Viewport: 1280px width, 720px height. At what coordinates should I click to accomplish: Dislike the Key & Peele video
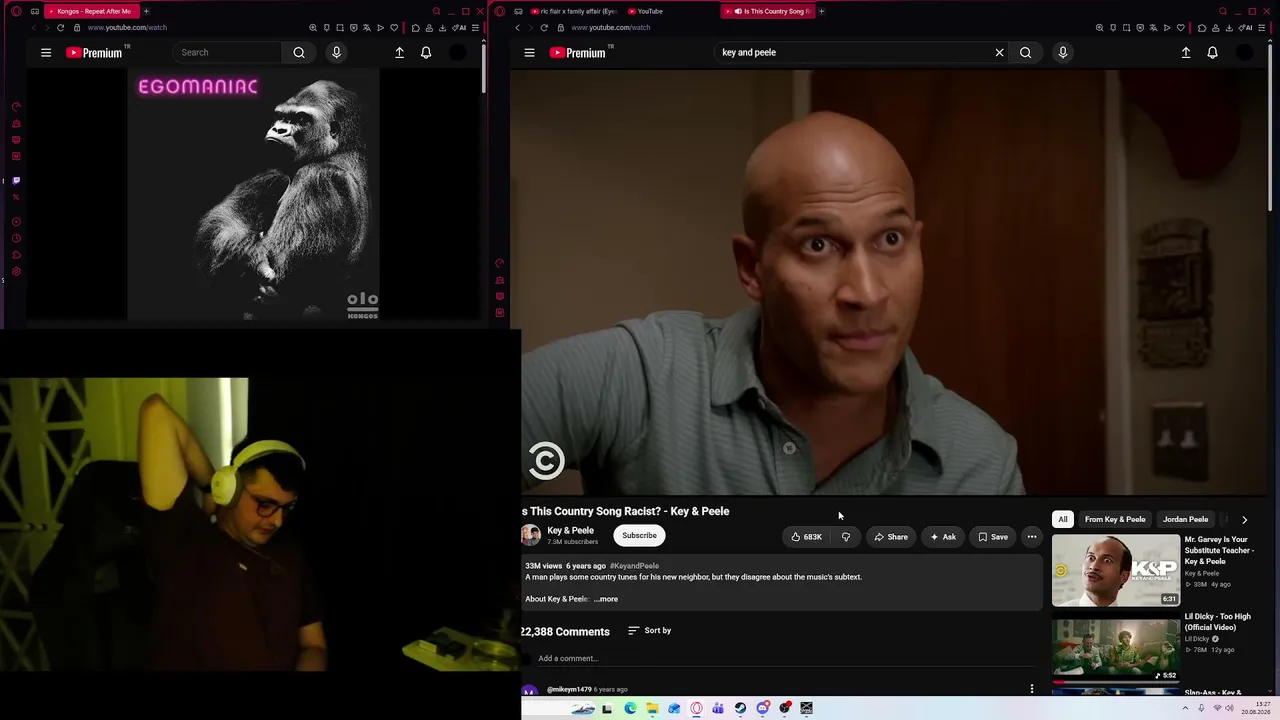click(x=846, y=537)
